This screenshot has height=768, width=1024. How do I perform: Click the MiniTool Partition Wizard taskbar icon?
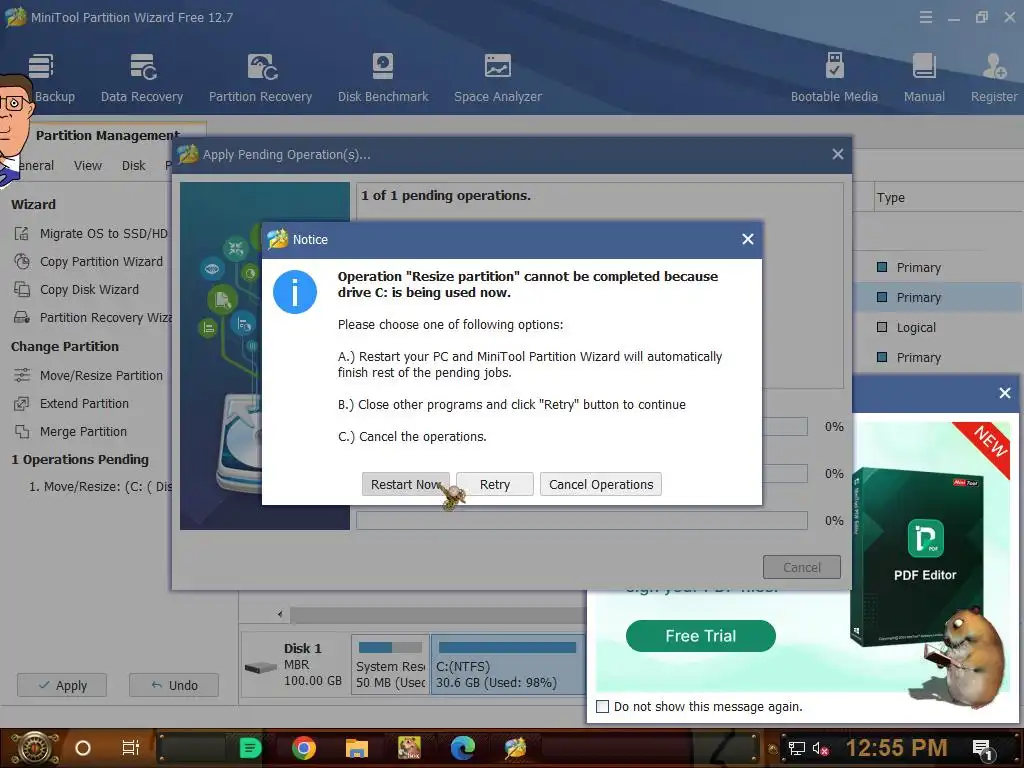pos(515,748)
